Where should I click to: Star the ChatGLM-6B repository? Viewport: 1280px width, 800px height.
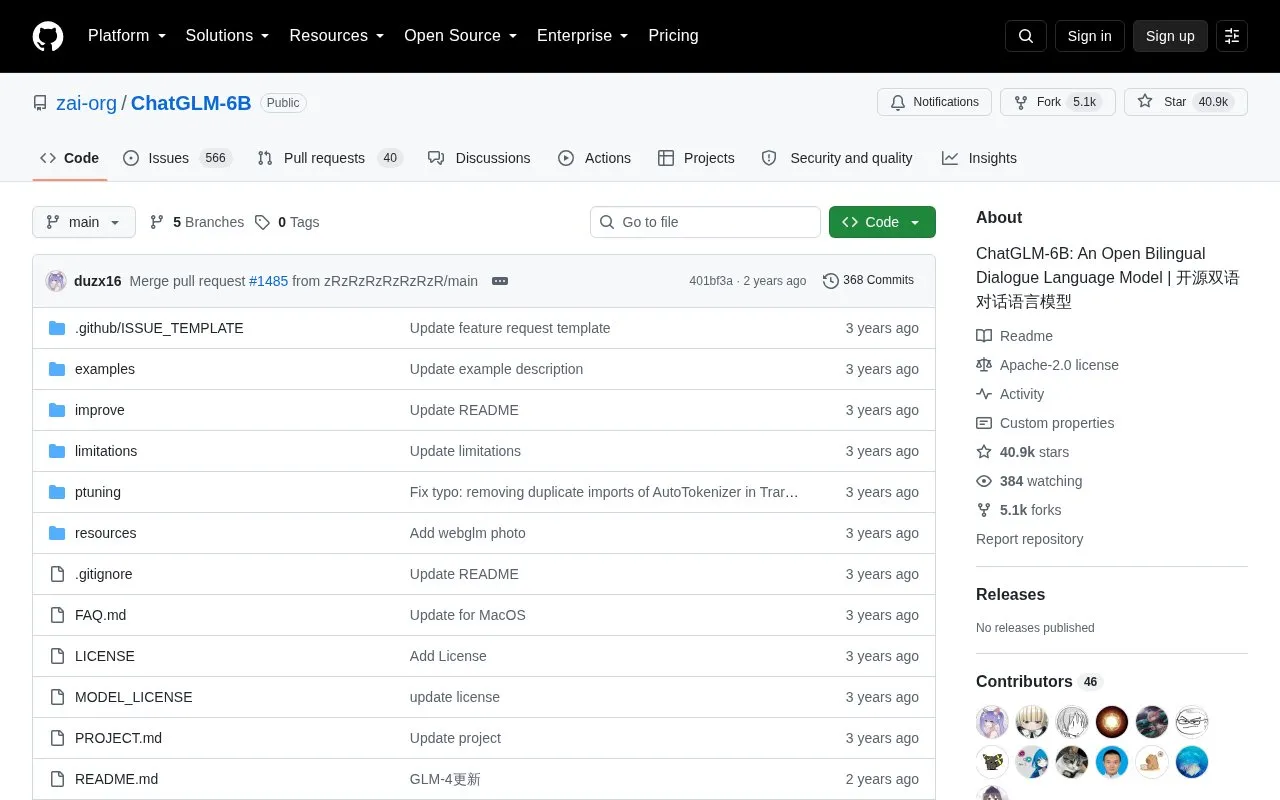tap(1186, 102)
